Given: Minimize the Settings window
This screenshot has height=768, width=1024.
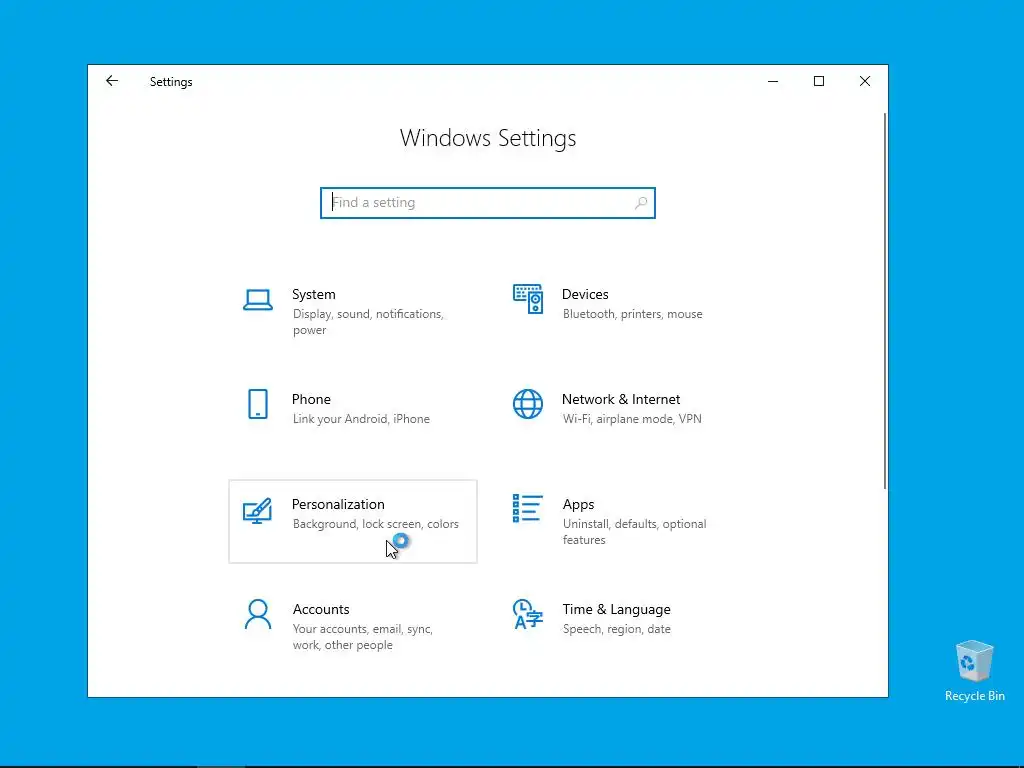Looking at the screenshot, I should [773, 82].
